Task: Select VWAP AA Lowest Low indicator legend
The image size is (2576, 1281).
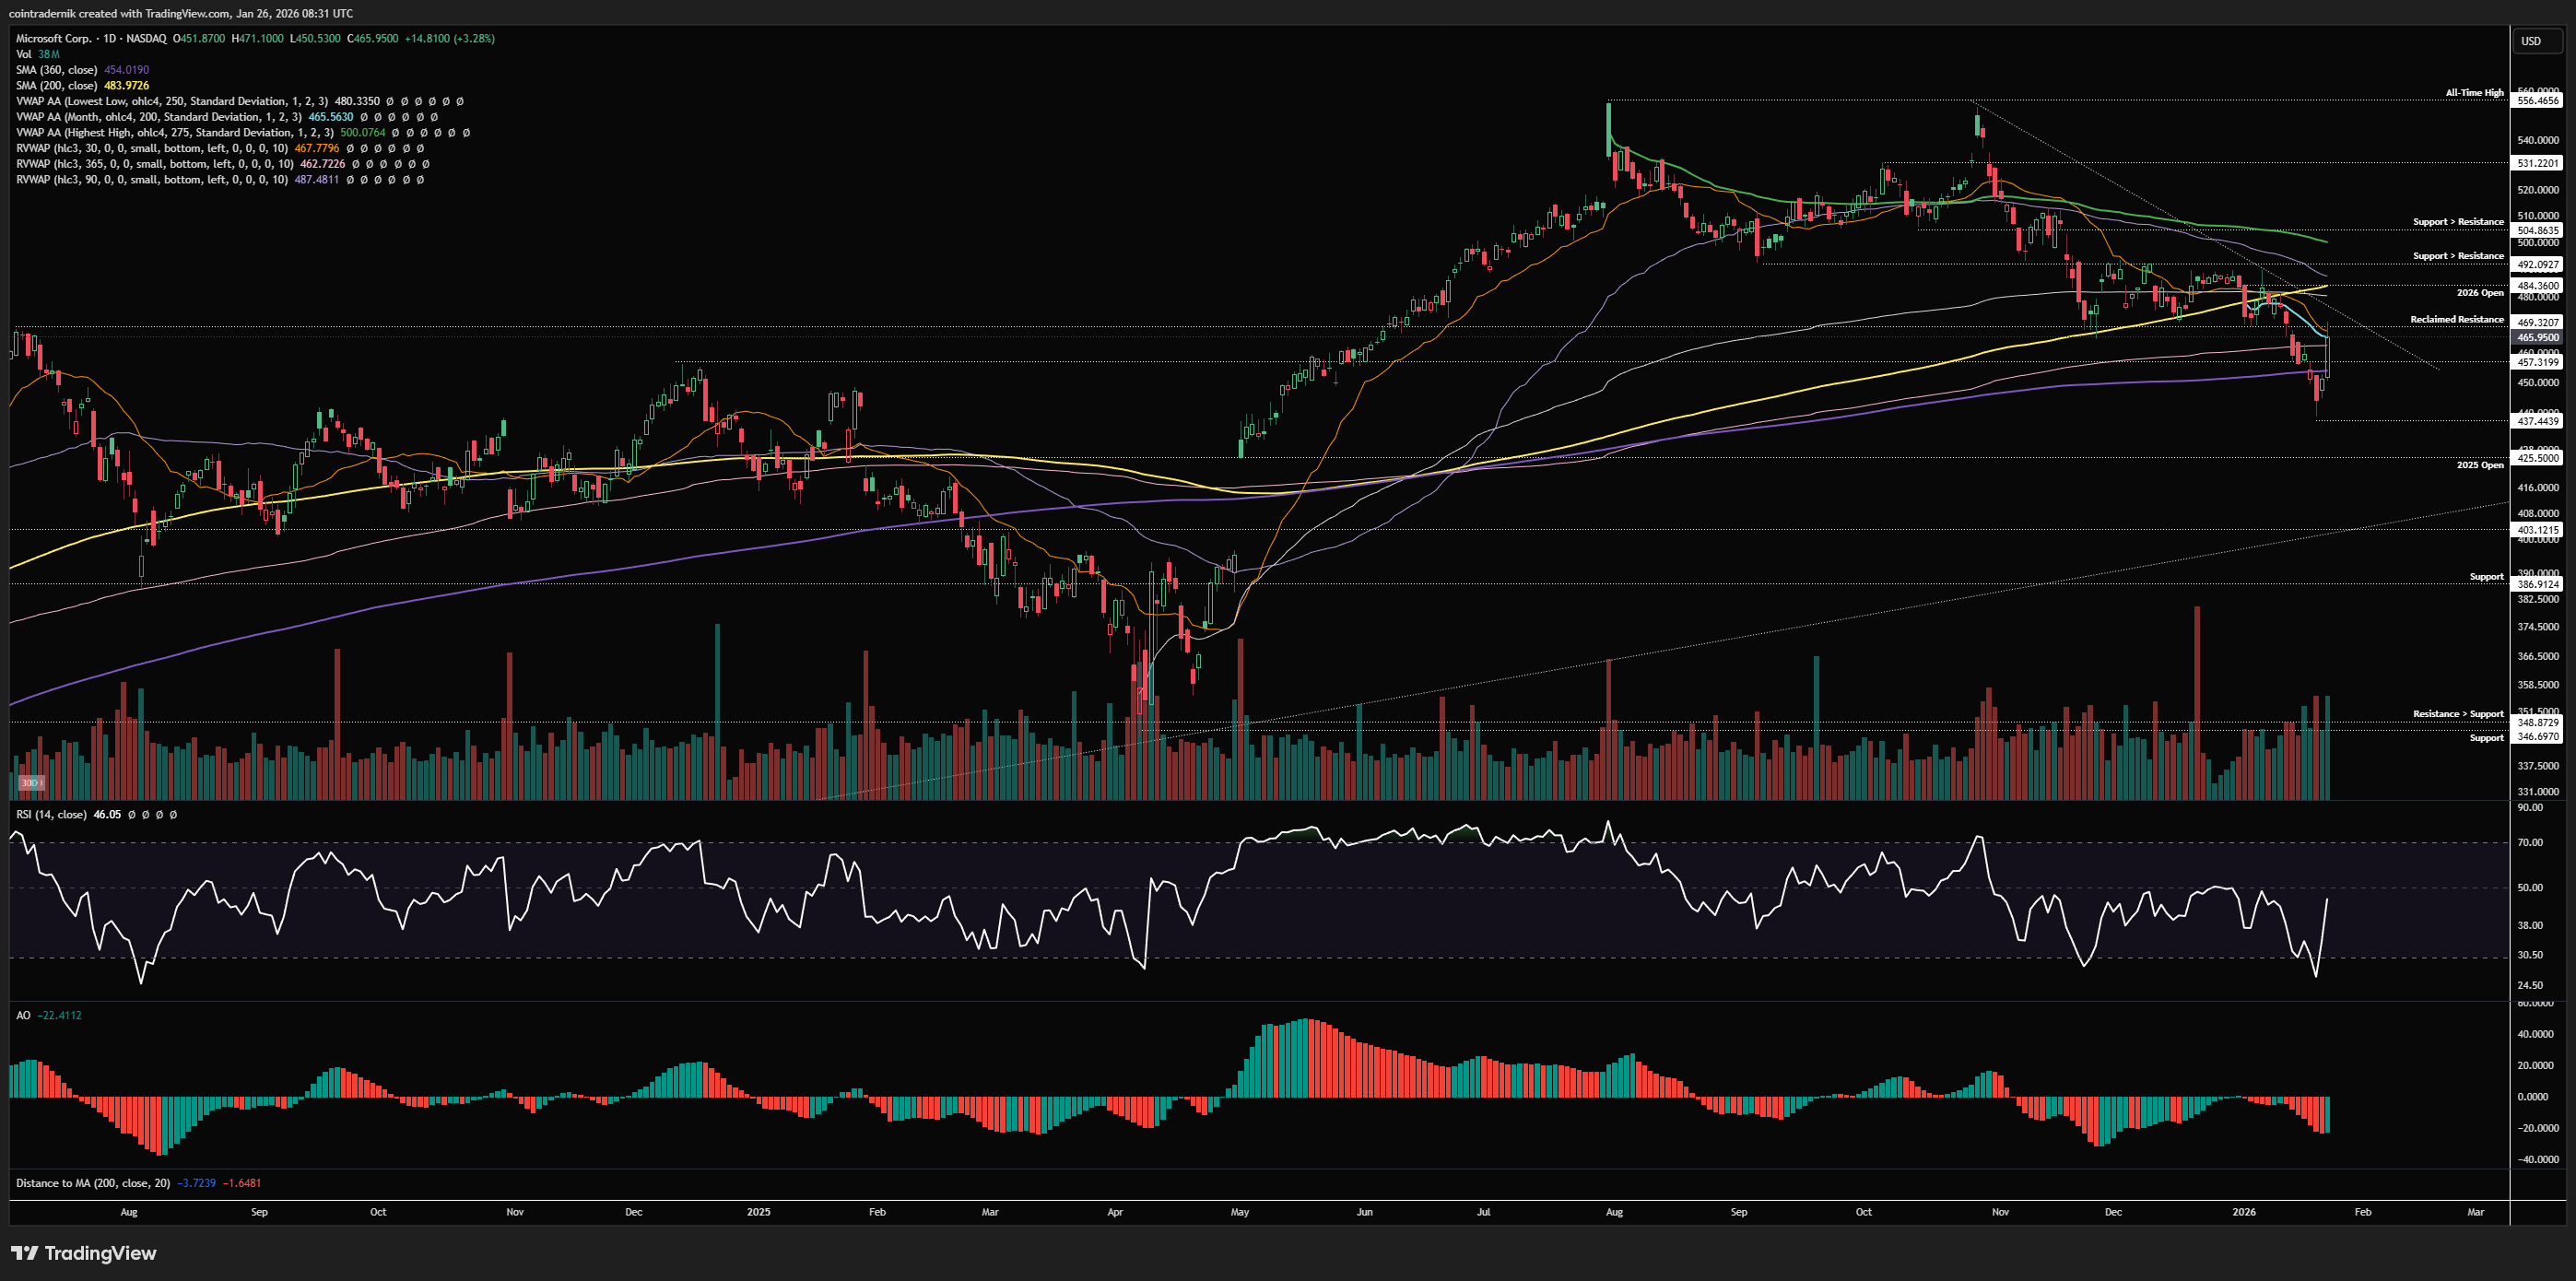Action: [170, 101]
